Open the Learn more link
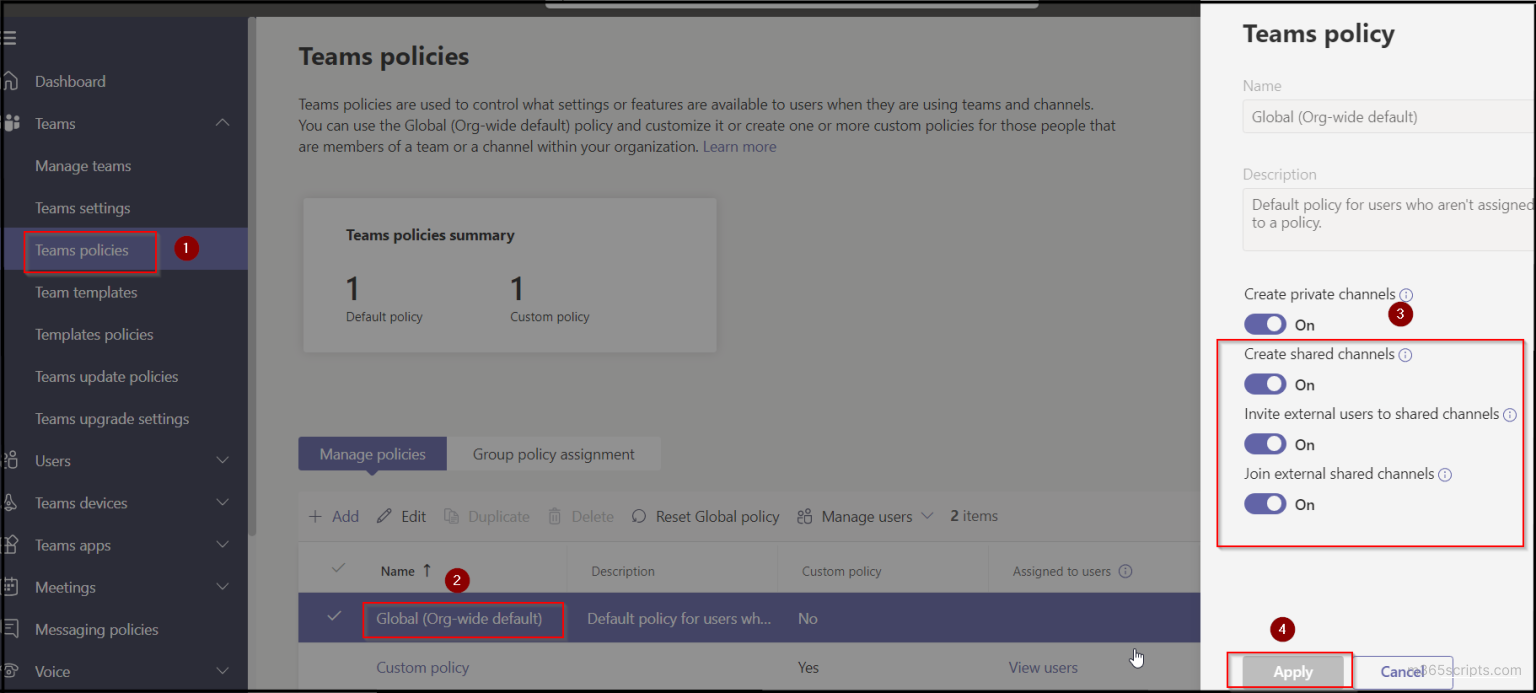The width and height of the screenshot is (1536, 693). 739,146
